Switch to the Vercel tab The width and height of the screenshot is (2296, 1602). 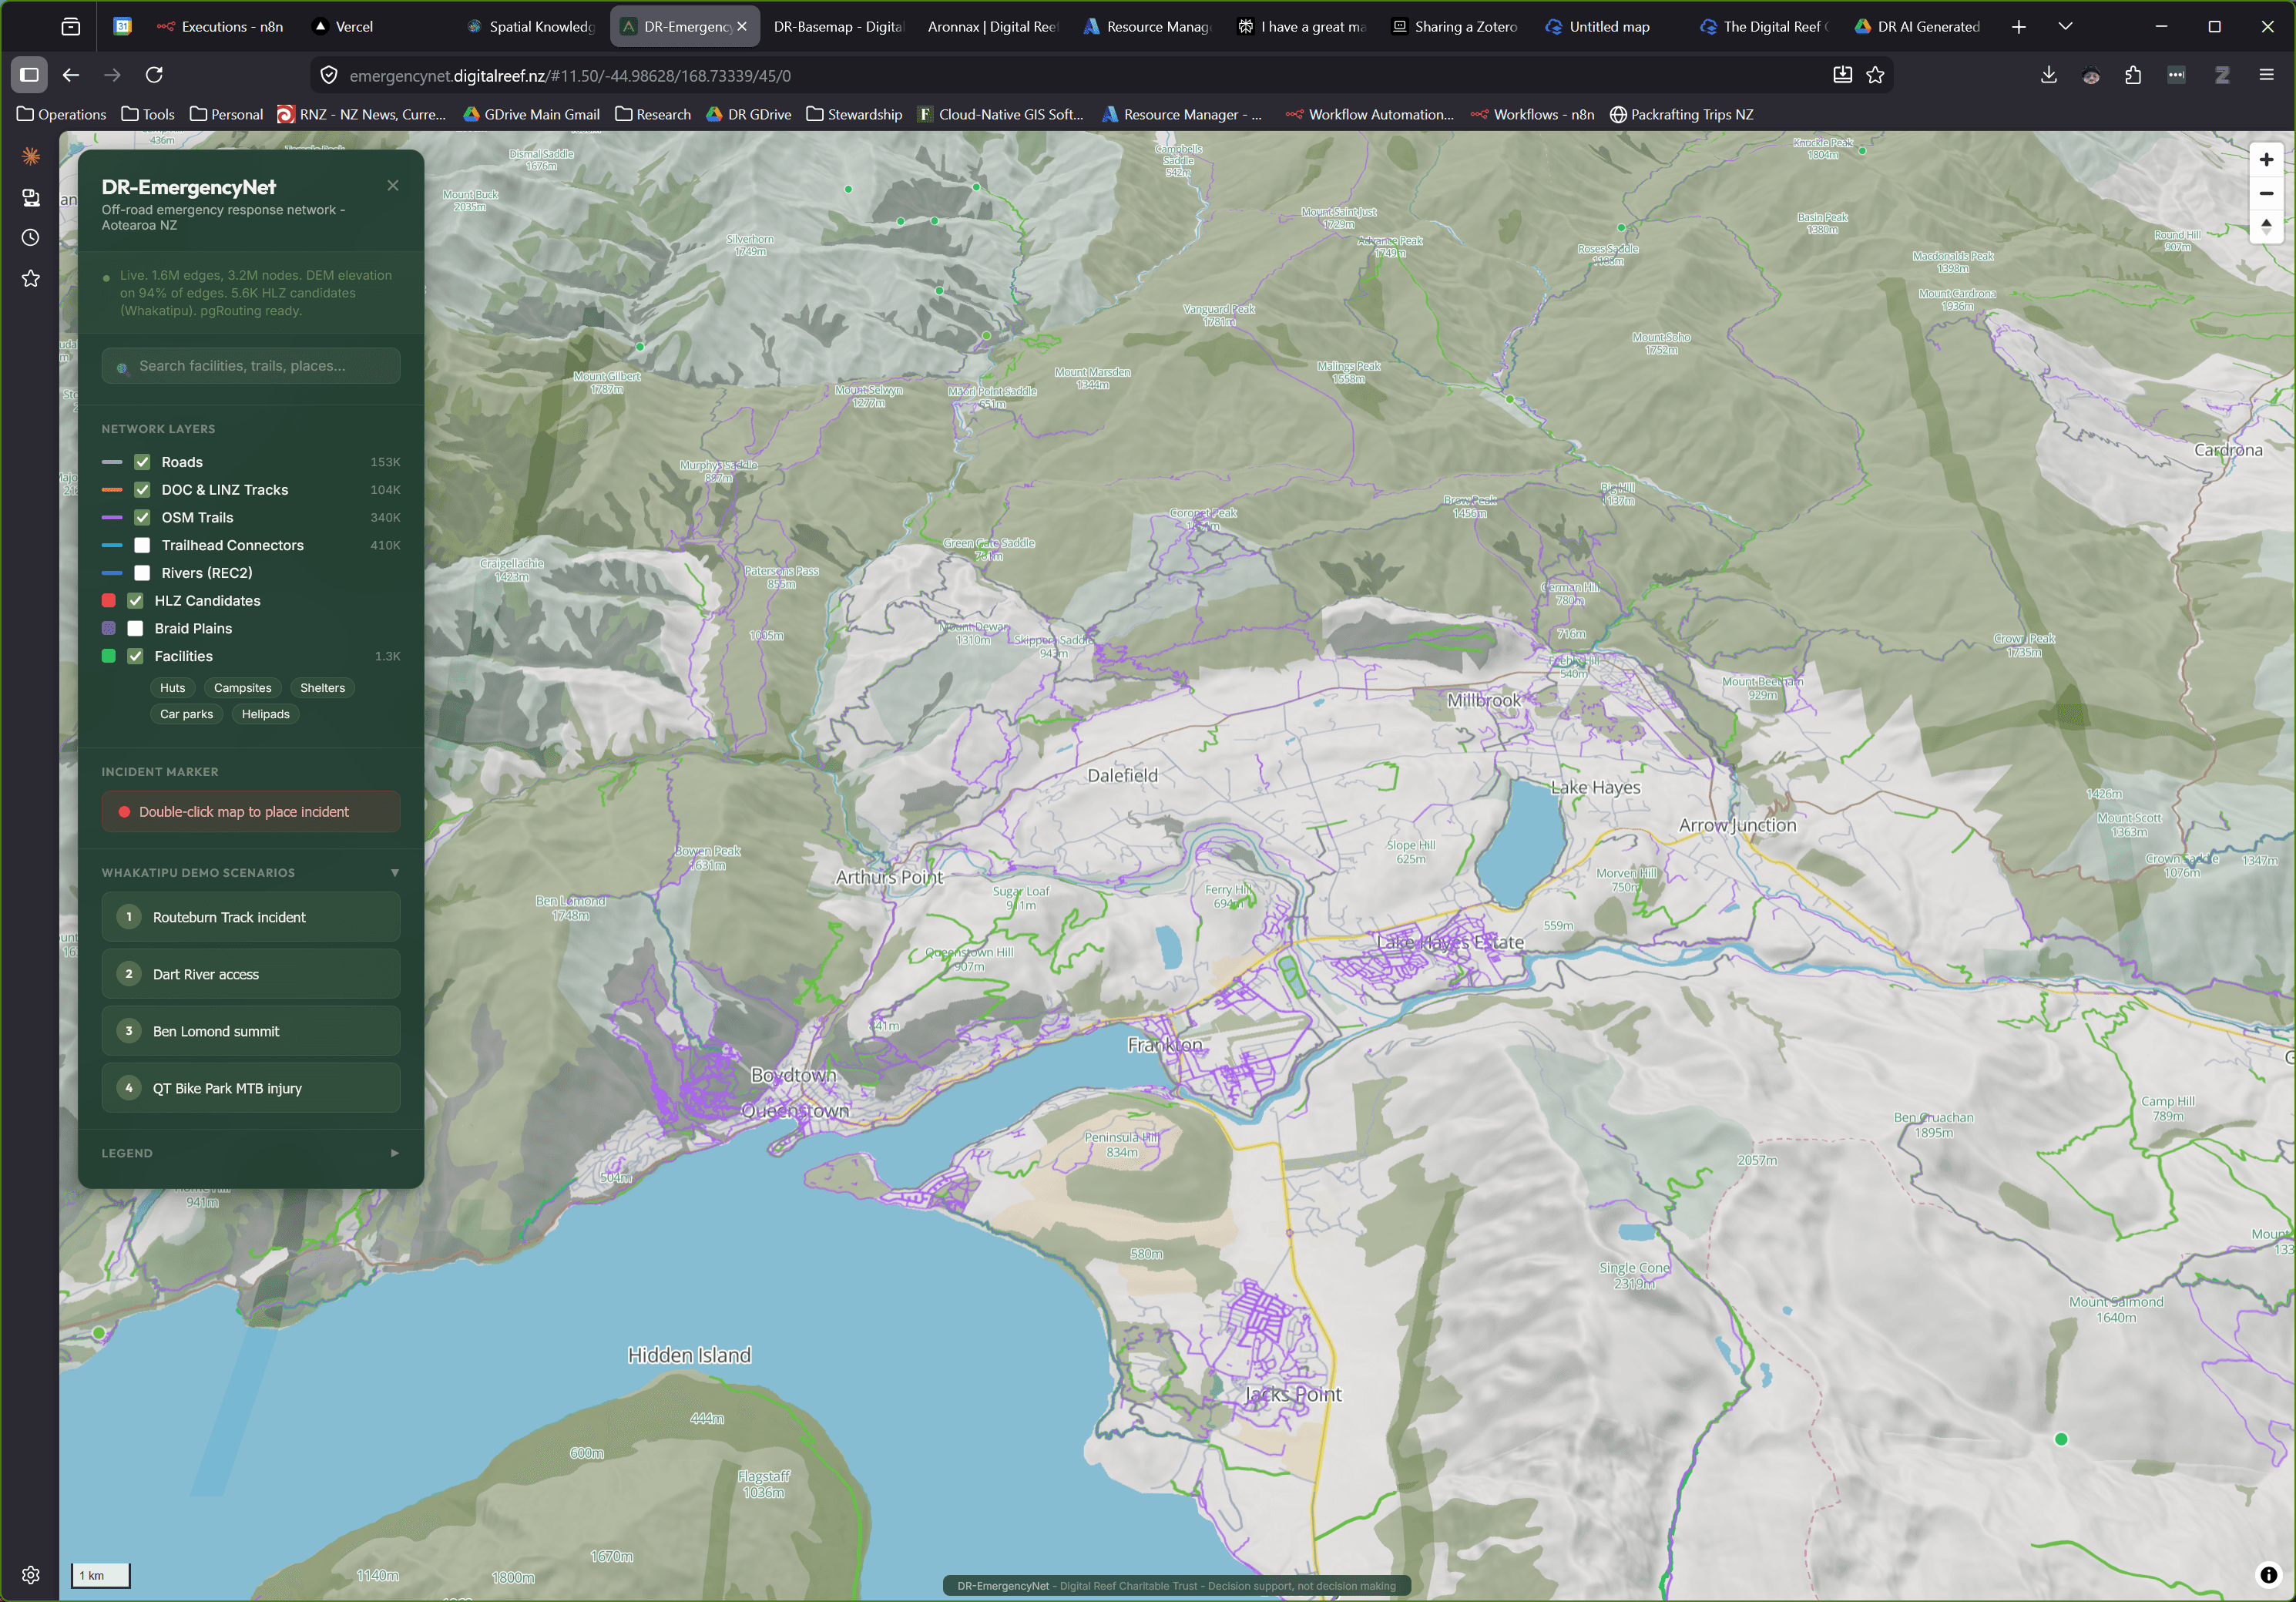[352, 26]
